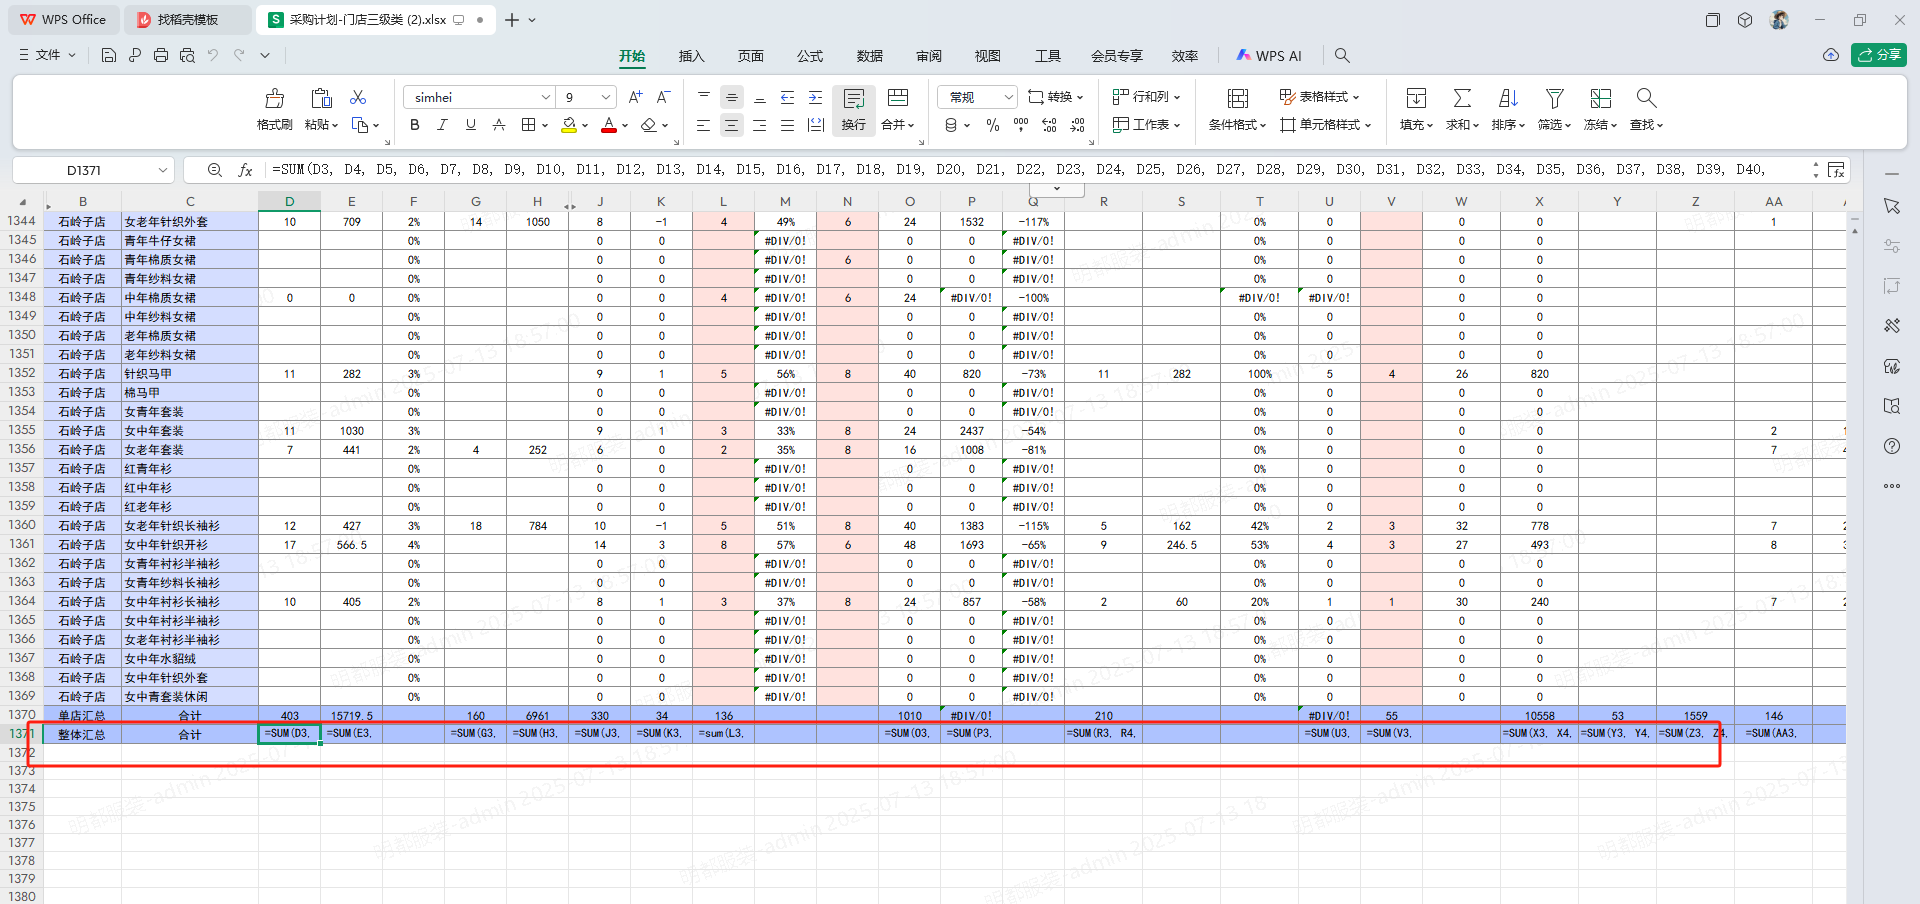Click the Fill (填充) icon

1416,98
